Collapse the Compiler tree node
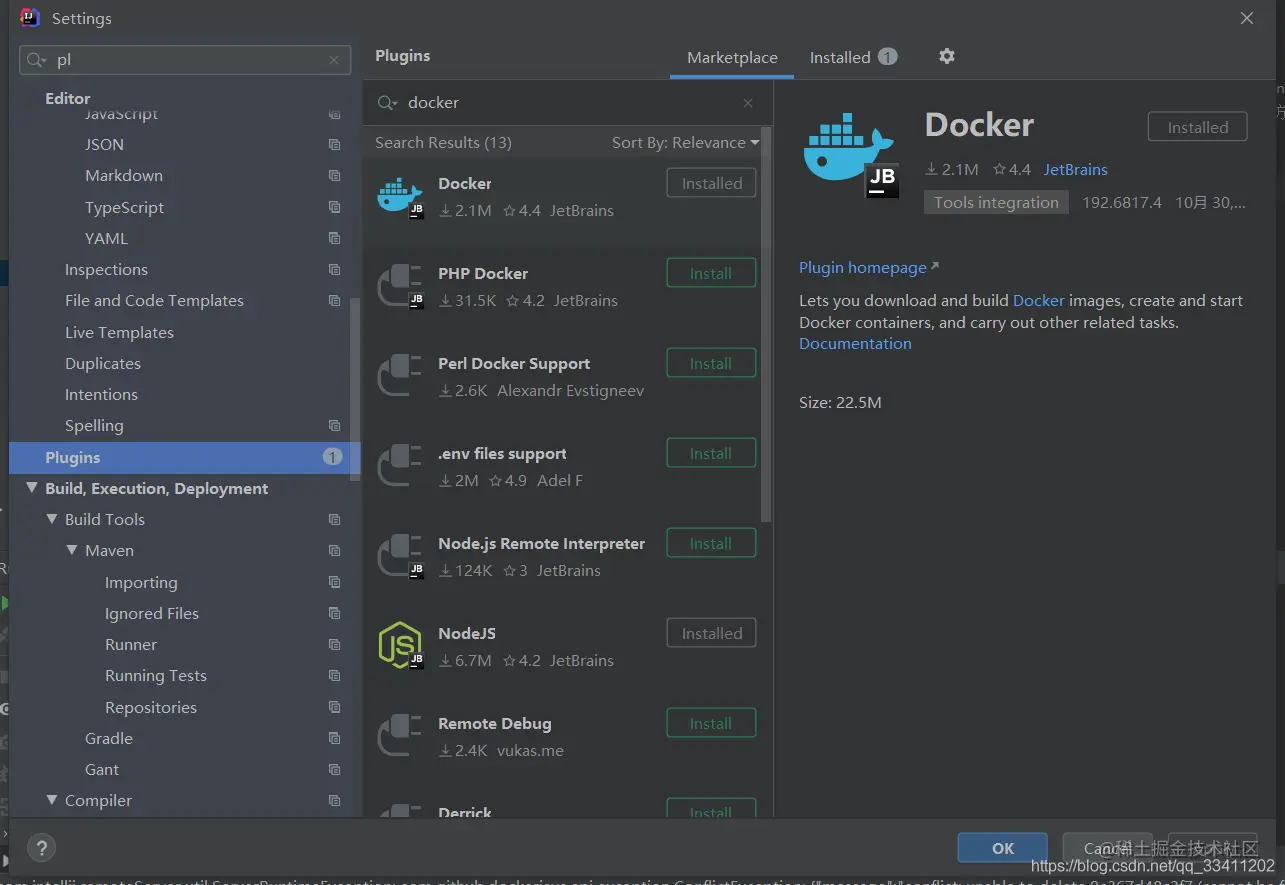1285x885 pixels. pyautogui.click(x=52, y=800)
